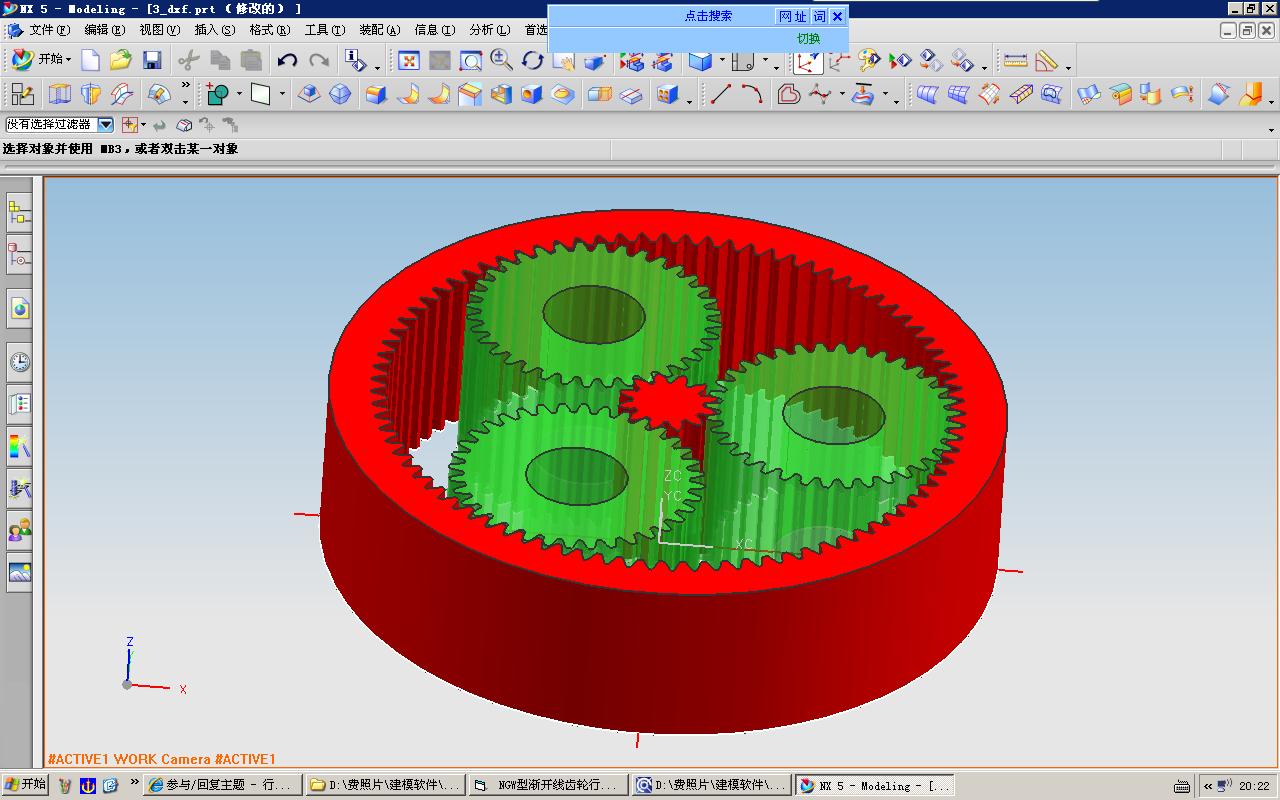This screenshot has height=800, width=1280.
Task: Click the Fit view icon
Action: (408, 61)
